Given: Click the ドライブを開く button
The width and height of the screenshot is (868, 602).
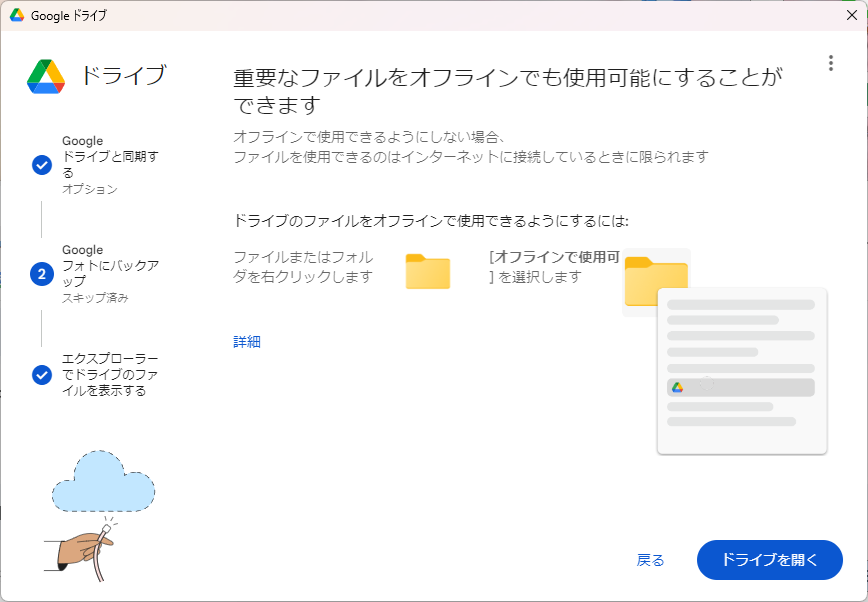Looking at the screenshot, I should tap(769, 560).
